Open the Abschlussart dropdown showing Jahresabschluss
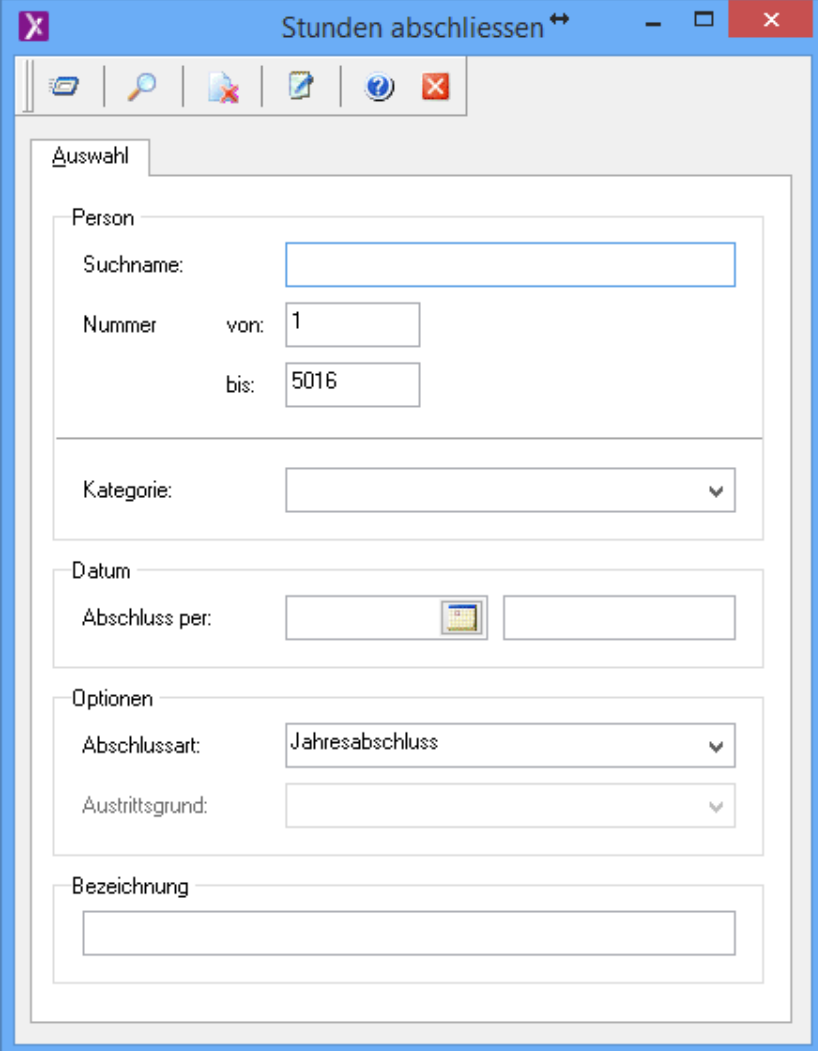Viewport: 818px width, 1051px height. pyautogui.click(x=714, y=746)
